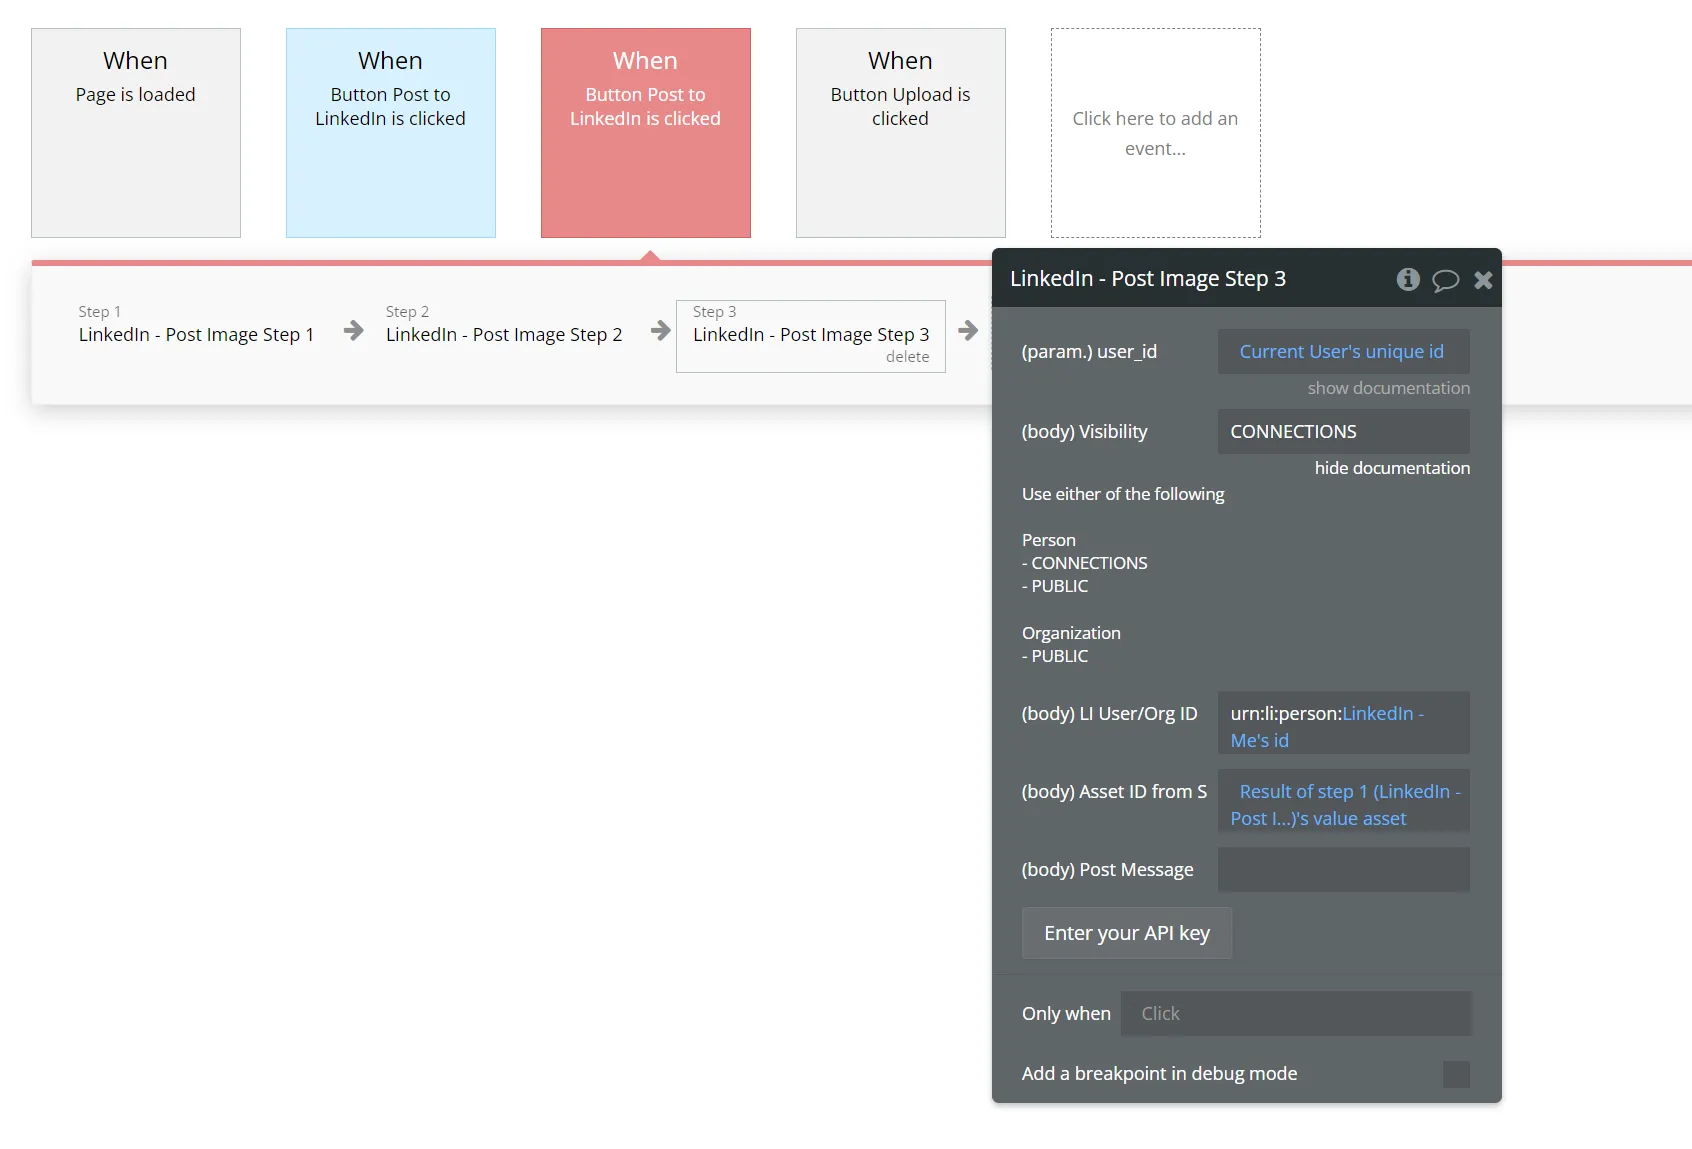Select the blue Button Post to LinkedIn event
Image resolution: width=1692 pixels, height=1149 pixels.
tap(391, 133)
